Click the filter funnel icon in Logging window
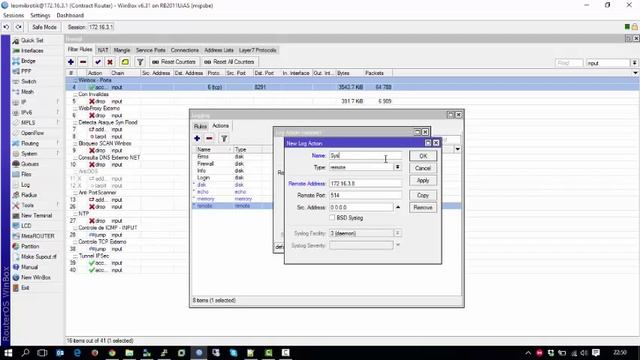This screenshot has height=360, width=640. coord(224,139)
